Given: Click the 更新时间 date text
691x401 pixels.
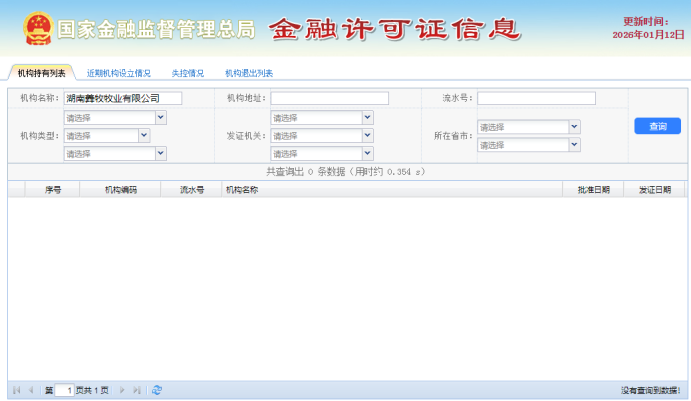Looking at the screenshot, I should 648,28.
